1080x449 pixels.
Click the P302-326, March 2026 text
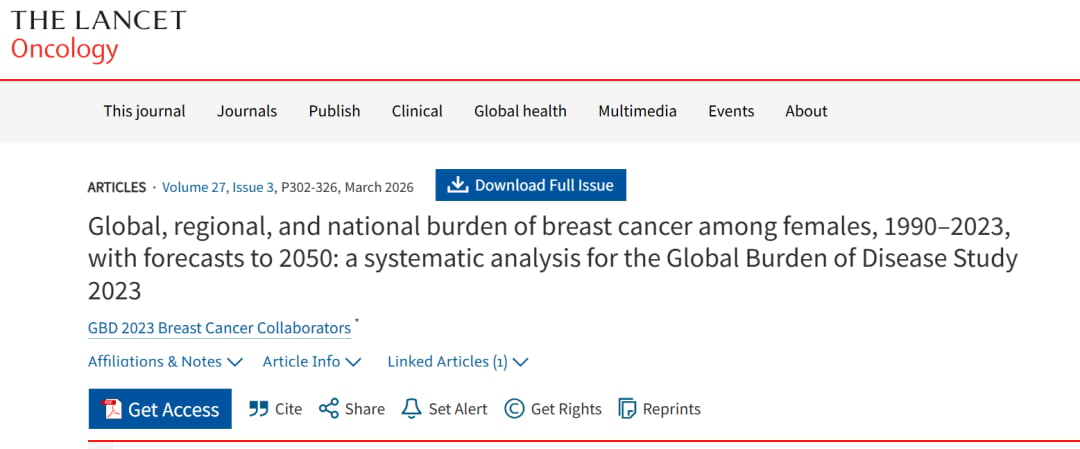pos(347,187)
